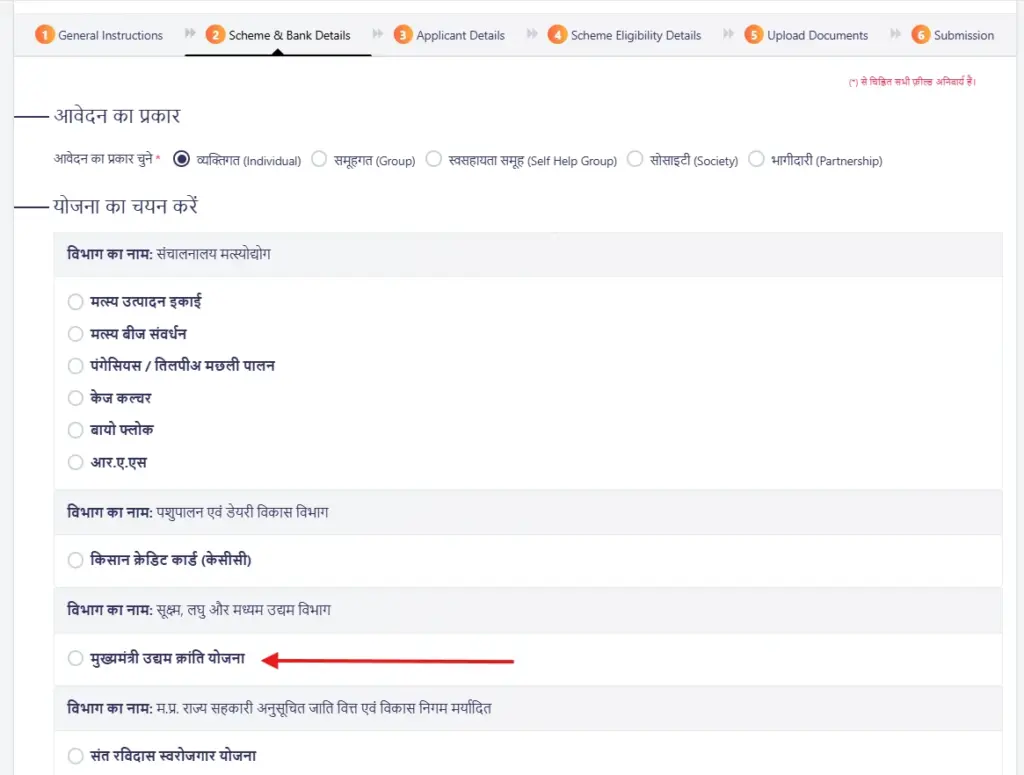Pick the केज कल्चर scheme option
This screenshot has height=775, width=1024.
tap(76, 398)
